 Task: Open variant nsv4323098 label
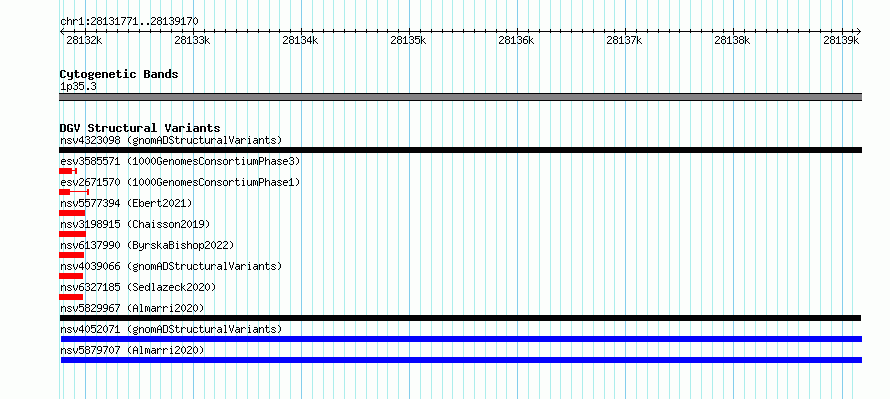171,140
